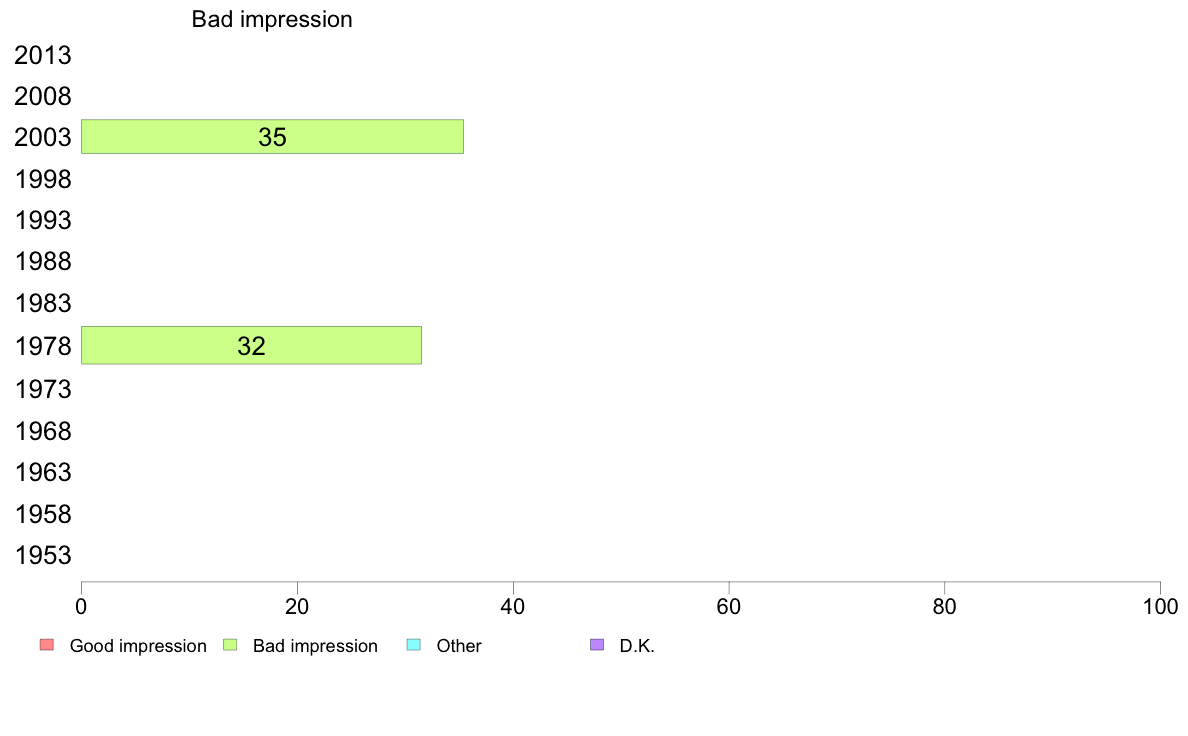Viewport: 1188px width, 736px height.
Task: Click the 1978 green bar
Action: pos(251,346)
